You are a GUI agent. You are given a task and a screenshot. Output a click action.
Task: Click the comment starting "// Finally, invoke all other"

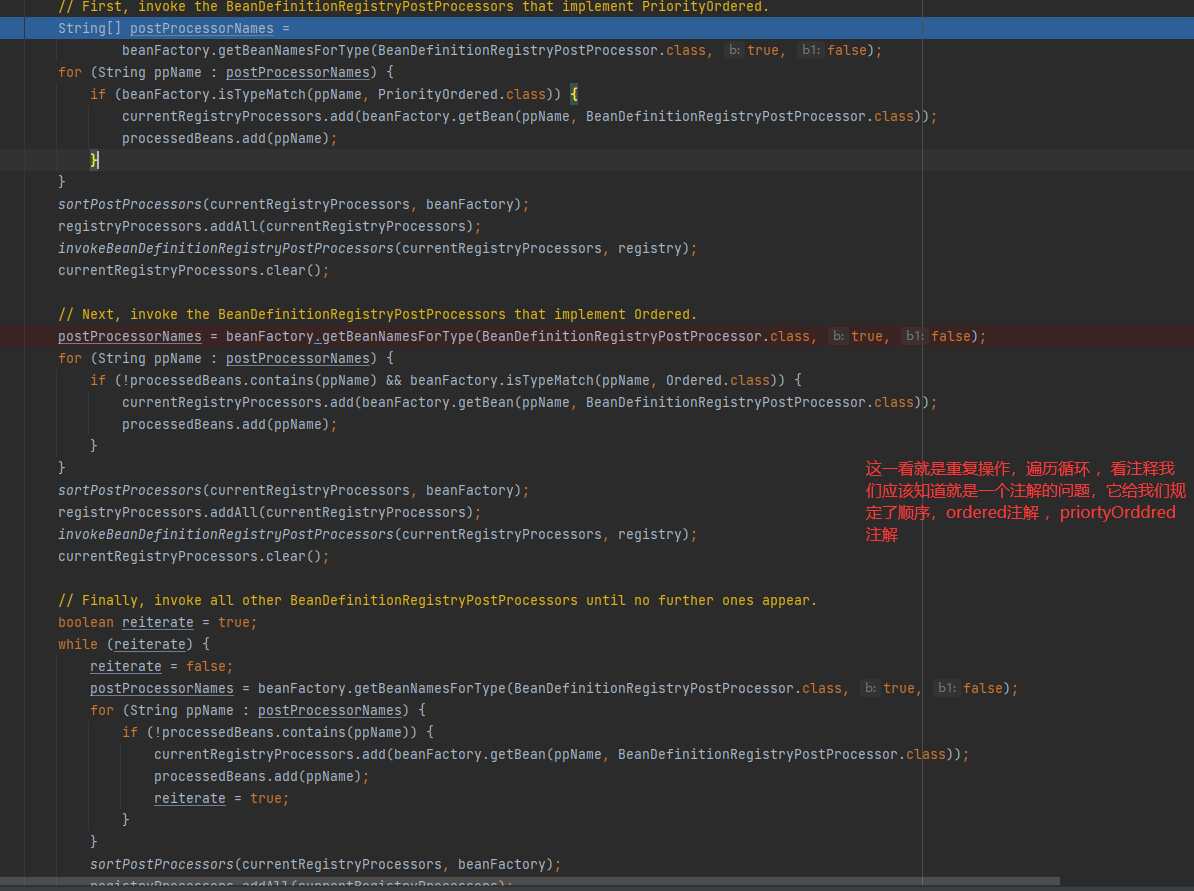tap(437, 601)
